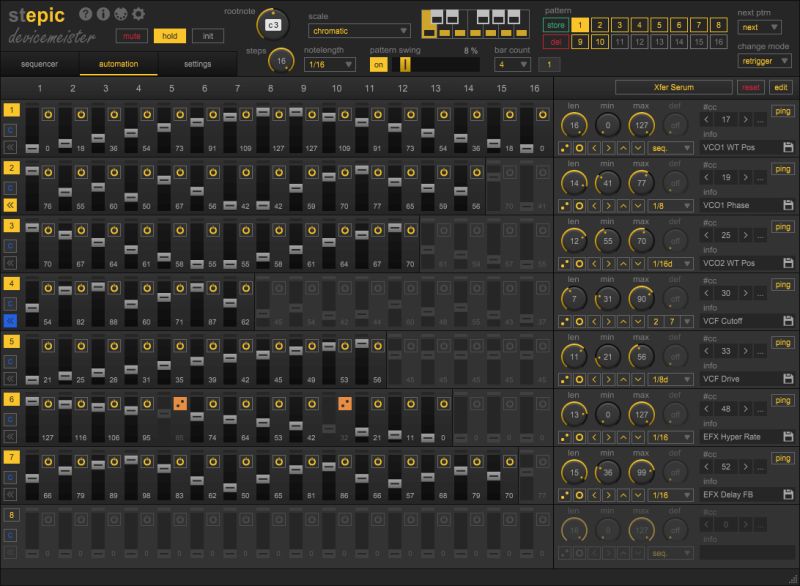
Task: Open the help question mark icon
Action: click(x=87, y=15)
